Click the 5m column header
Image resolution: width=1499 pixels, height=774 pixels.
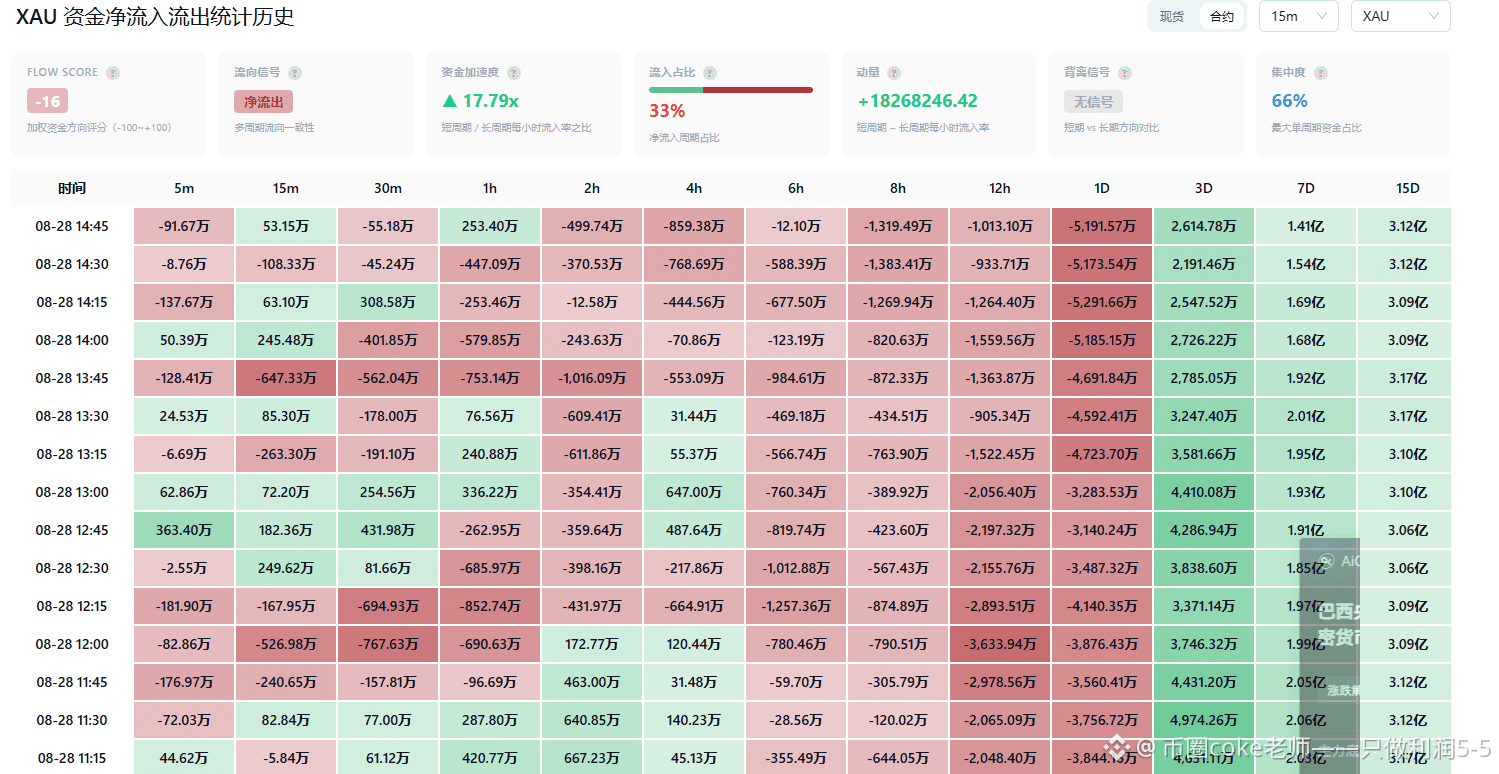(x=184, y=188)
